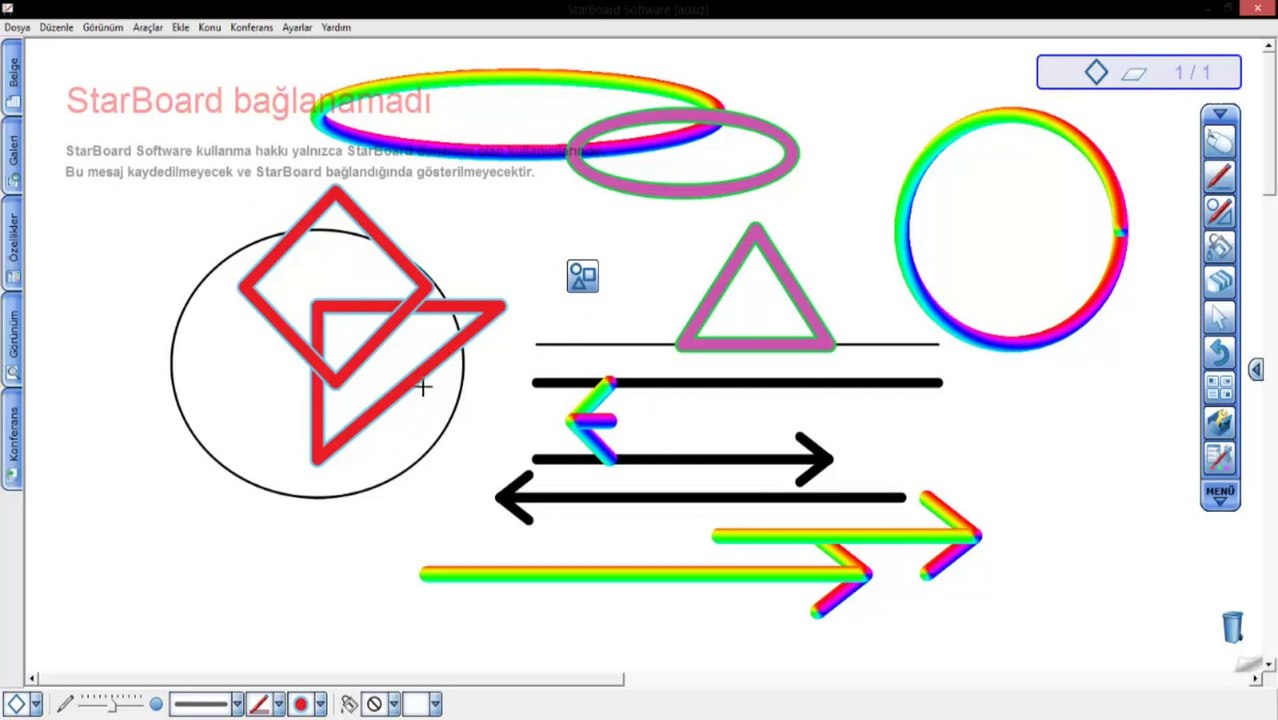Open the Araçlar menu
Screen dimensions: 1278x720
[148, 28]
